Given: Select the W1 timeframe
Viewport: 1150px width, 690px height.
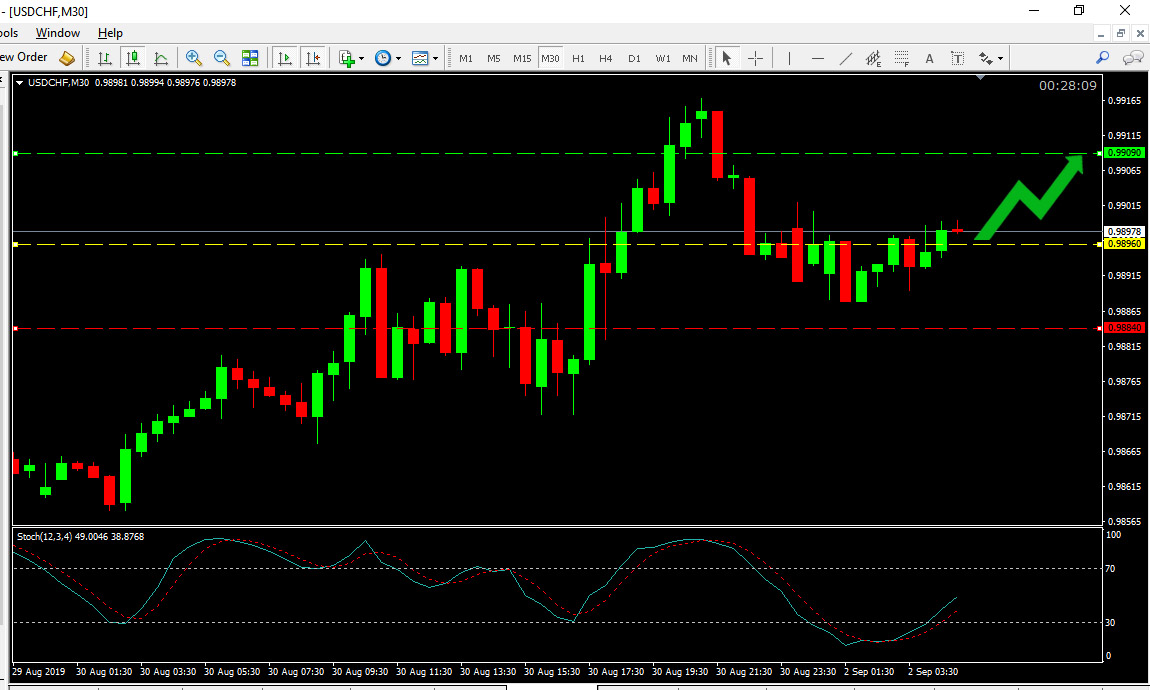Looking at the screenshot, I should pos(663,58).
